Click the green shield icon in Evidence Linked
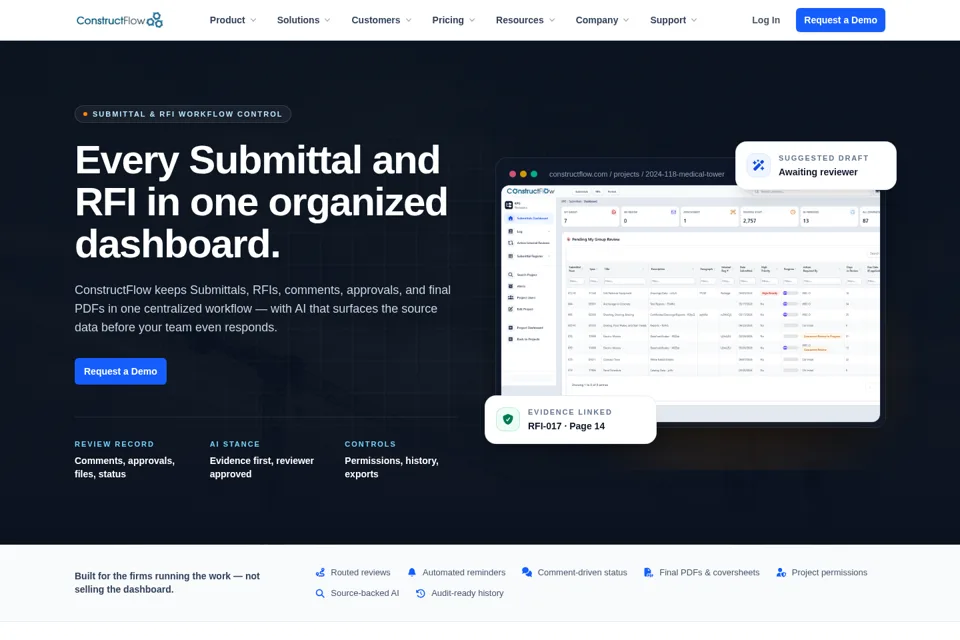The image size is (960, 640). 508,420
